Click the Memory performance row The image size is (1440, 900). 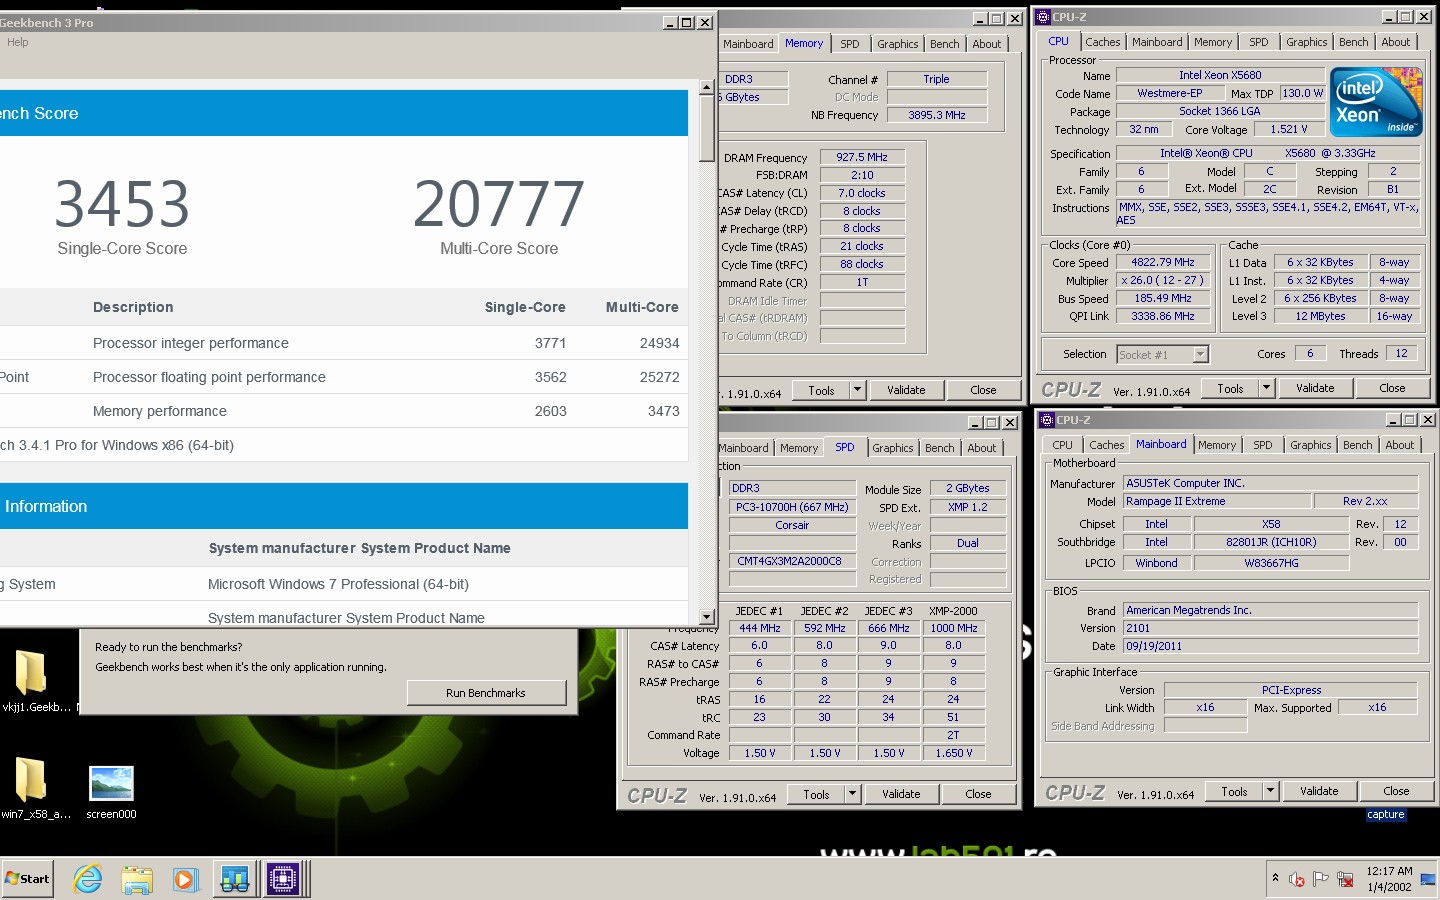[x=344, y=411]
